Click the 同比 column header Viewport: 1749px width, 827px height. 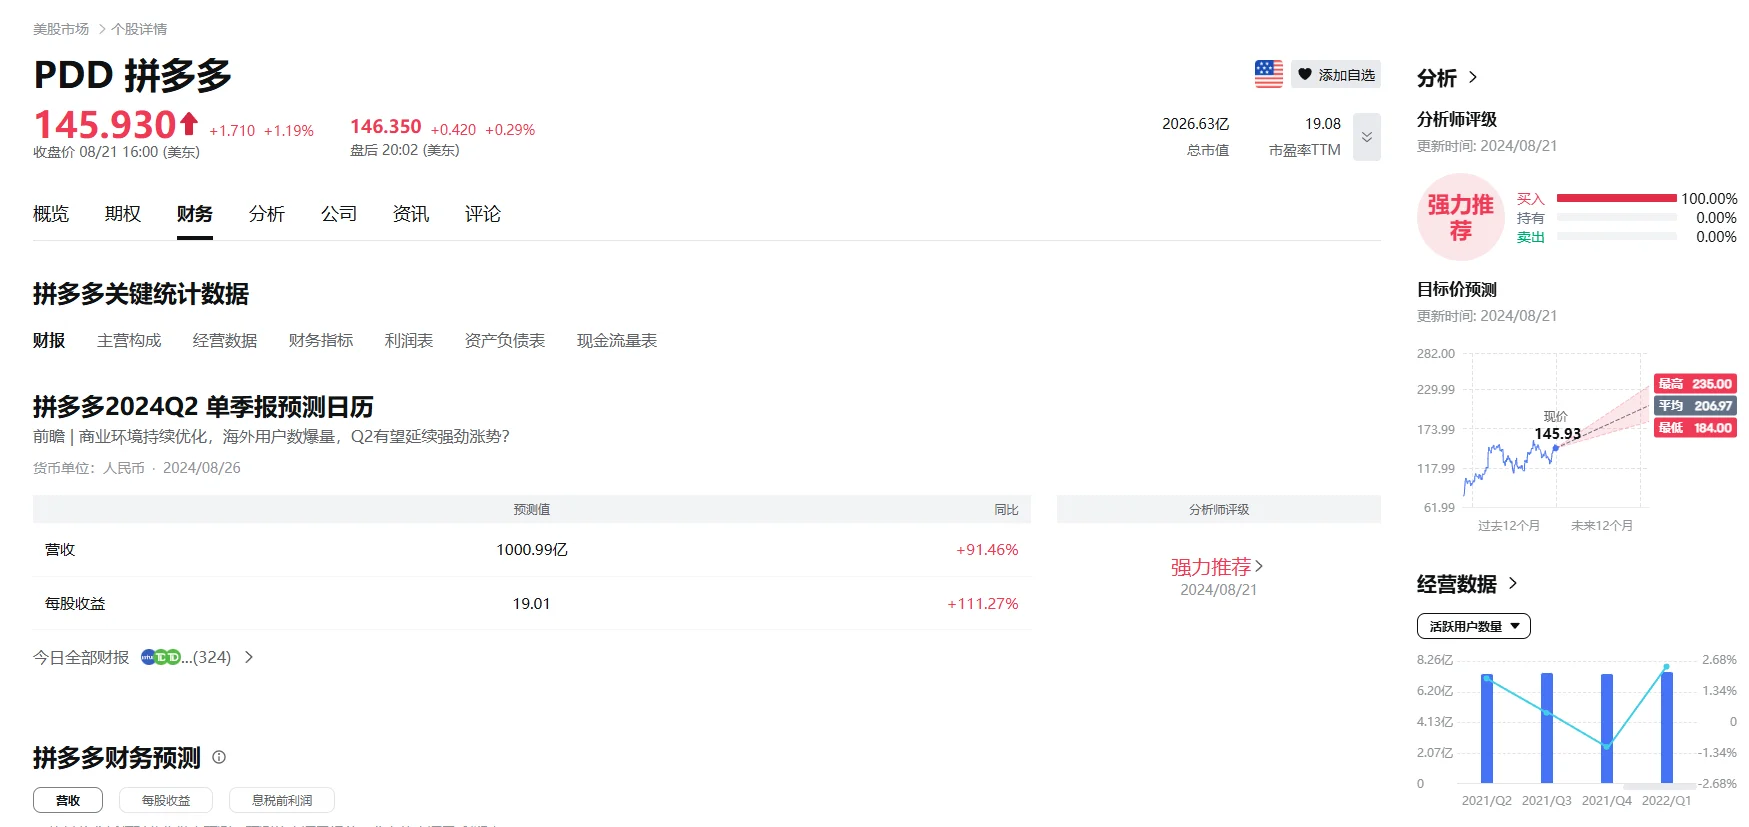point(1007,510)
